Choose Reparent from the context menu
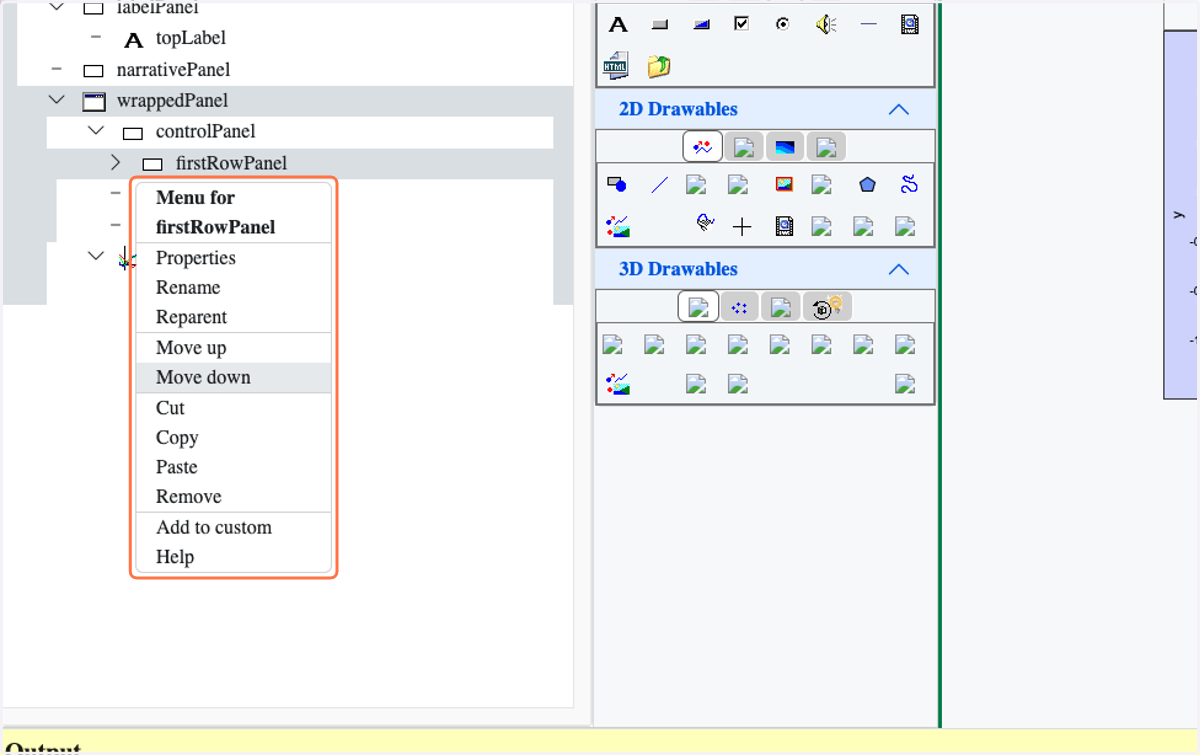The width and height of the screenshot is (1200, 755). [234, 317]
